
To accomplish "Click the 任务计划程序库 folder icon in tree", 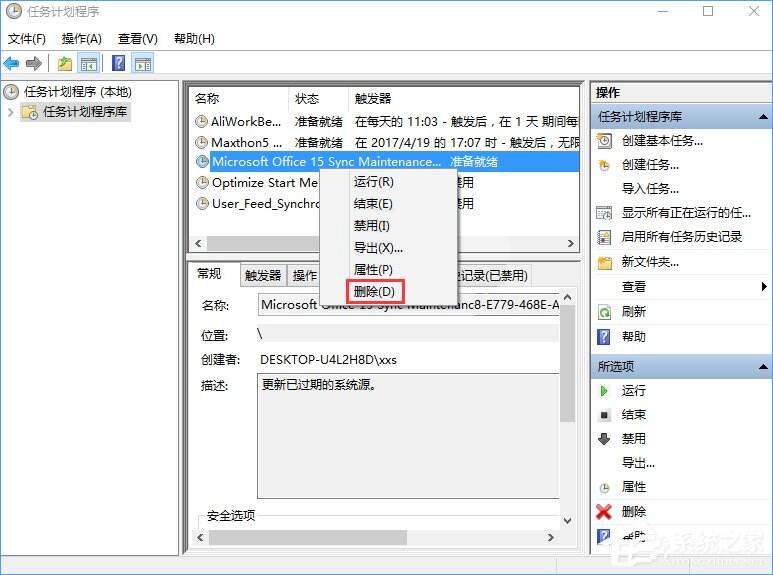I will pyautogui.click(x=30, y=112).
